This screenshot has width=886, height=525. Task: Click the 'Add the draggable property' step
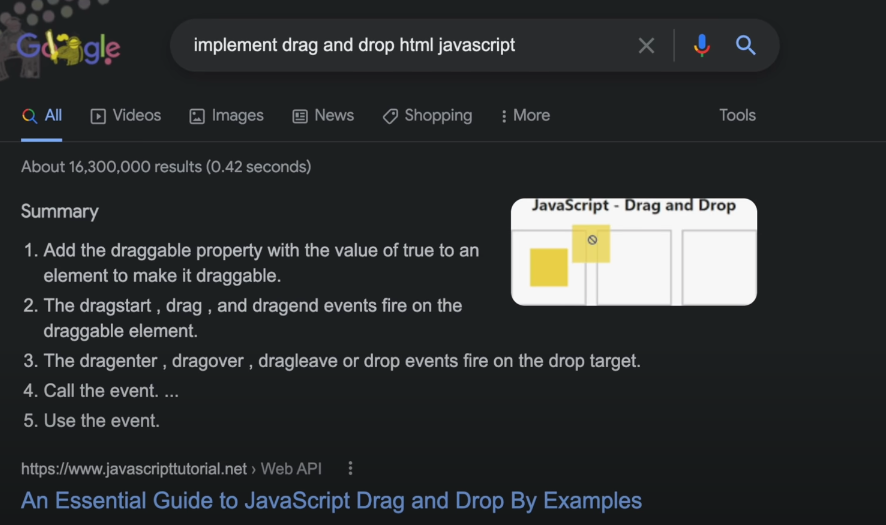pos(261,263)
